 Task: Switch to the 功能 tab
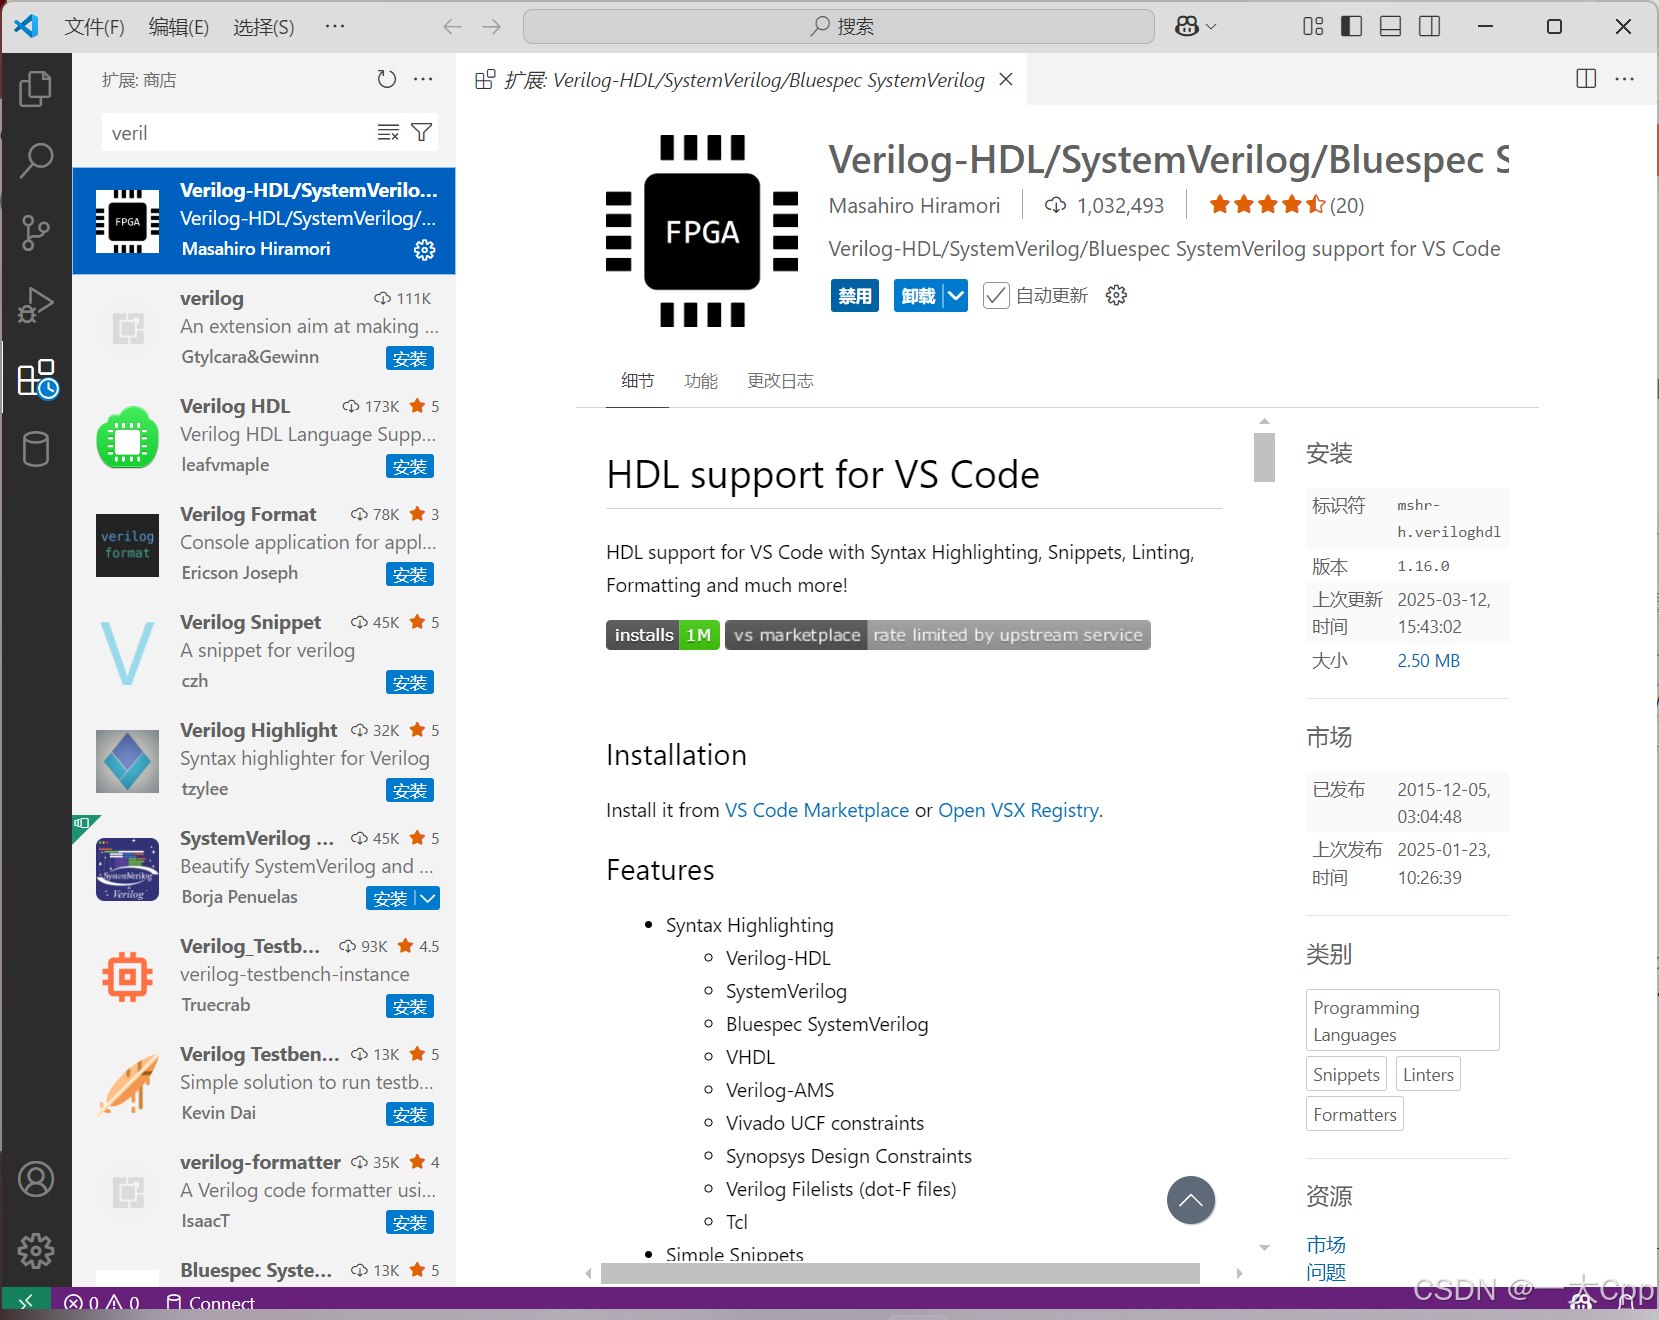pos(701,381)
